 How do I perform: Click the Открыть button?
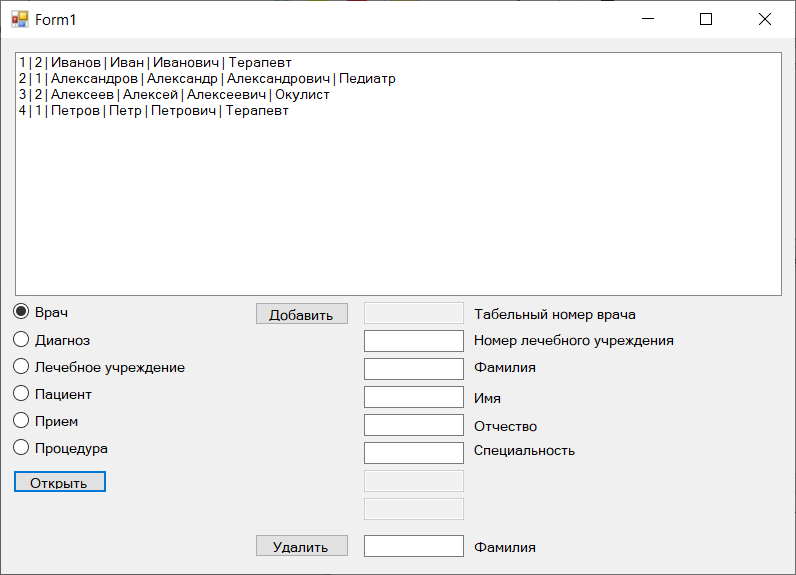(60, 482)
